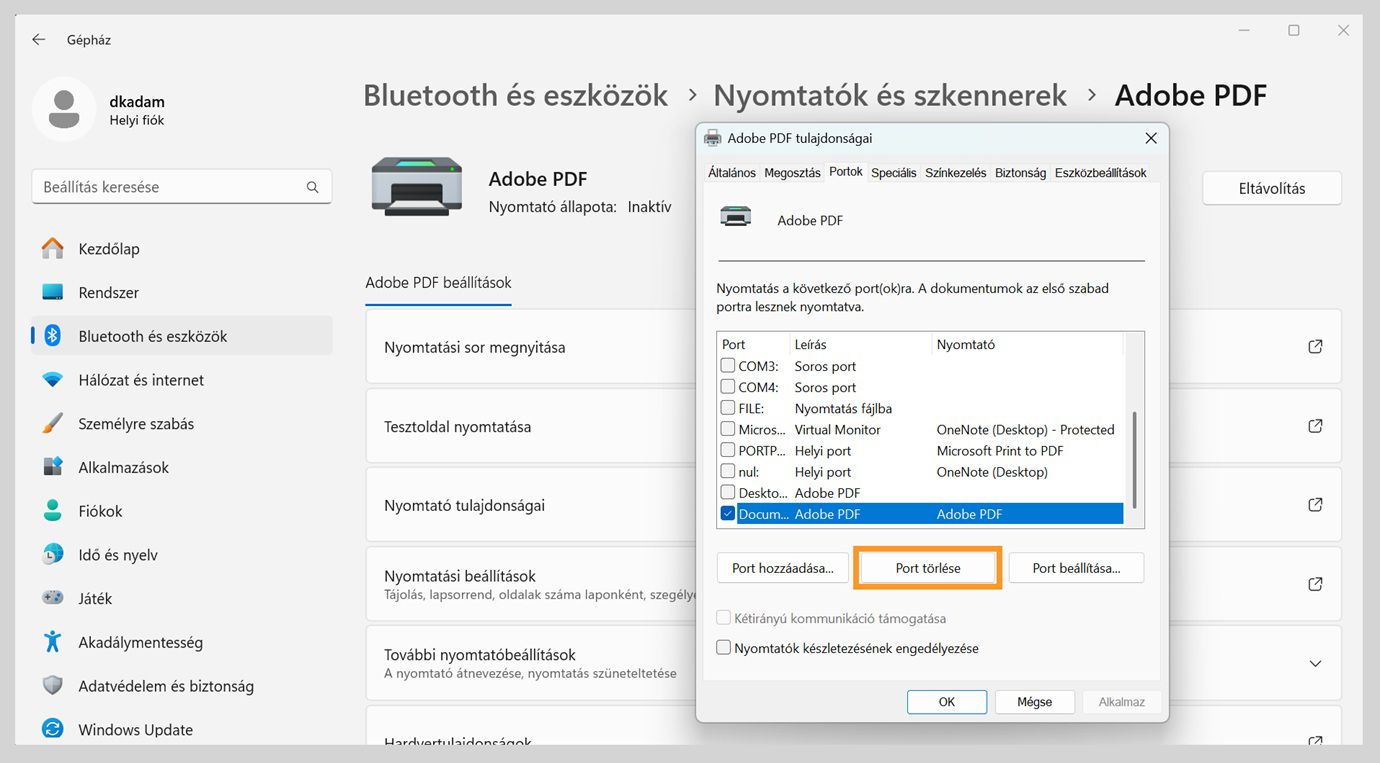Open Bluetooth és eszközök from the sidebar icon

[x=51, y=335]
